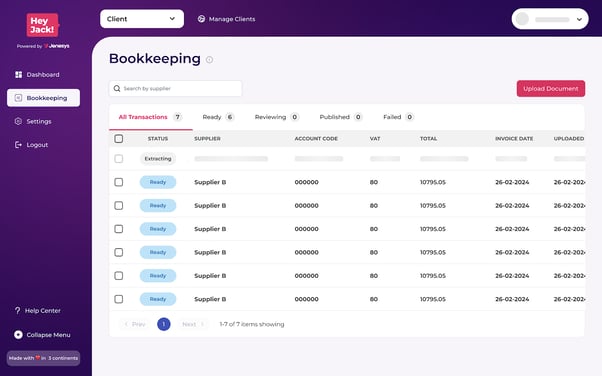The height and width of the screenshot is (376, 602).
Task: Focus the Search by supplier field
Action: pos(175,88)
